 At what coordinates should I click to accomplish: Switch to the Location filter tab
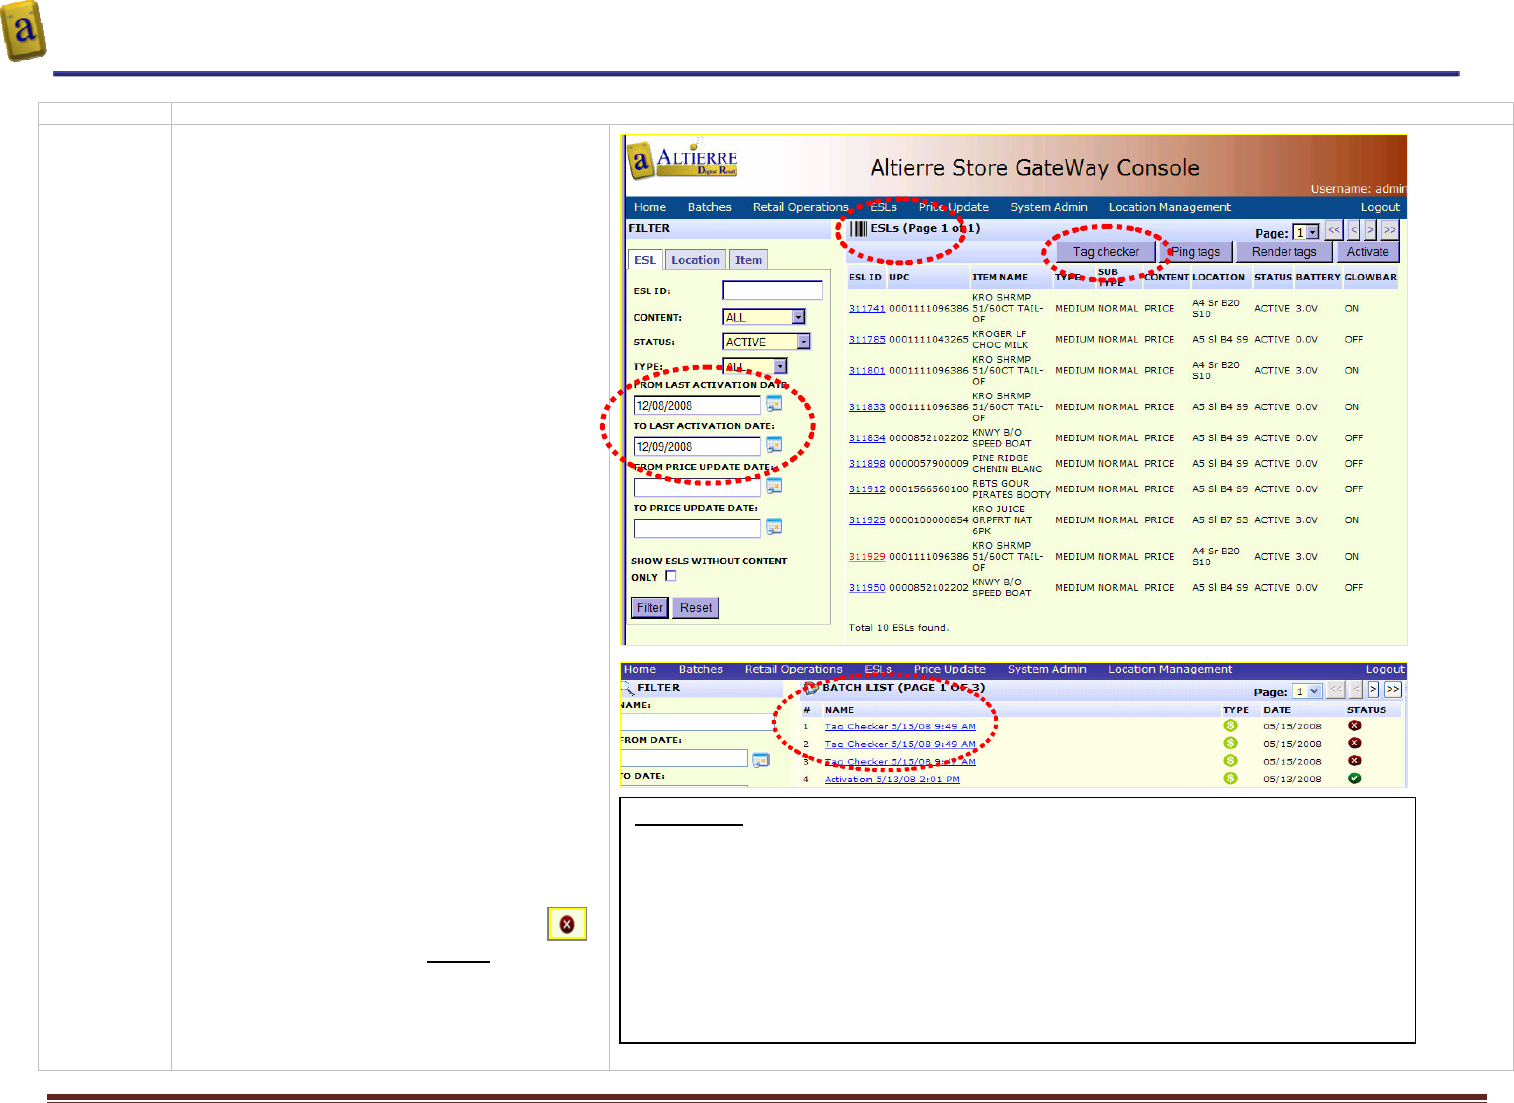click(695, 260)
